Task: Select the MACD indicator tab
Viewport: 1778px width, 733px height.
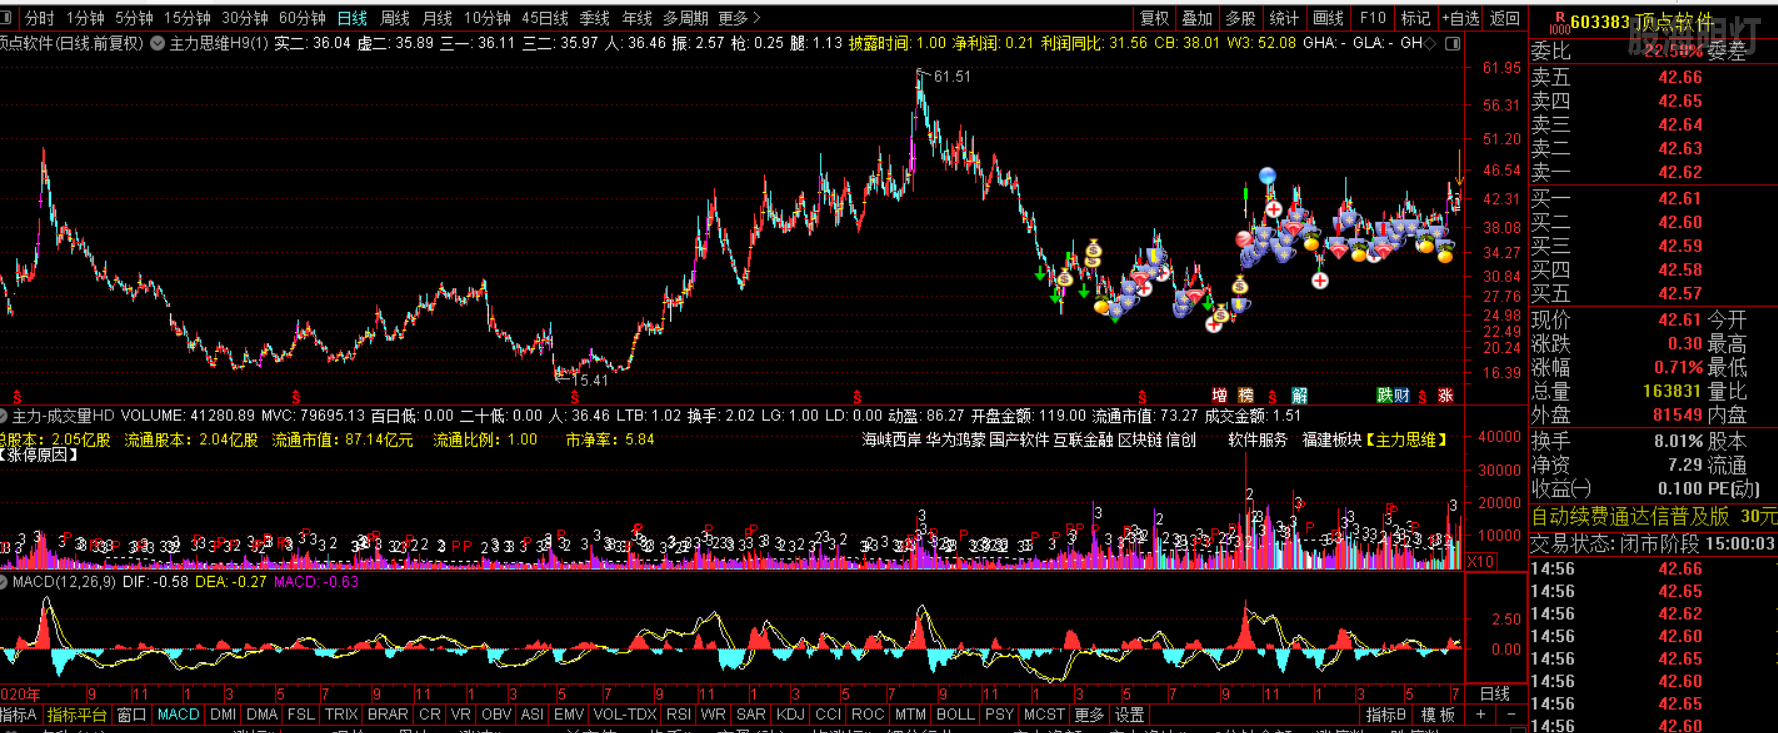Action: (x=178, y=714)
